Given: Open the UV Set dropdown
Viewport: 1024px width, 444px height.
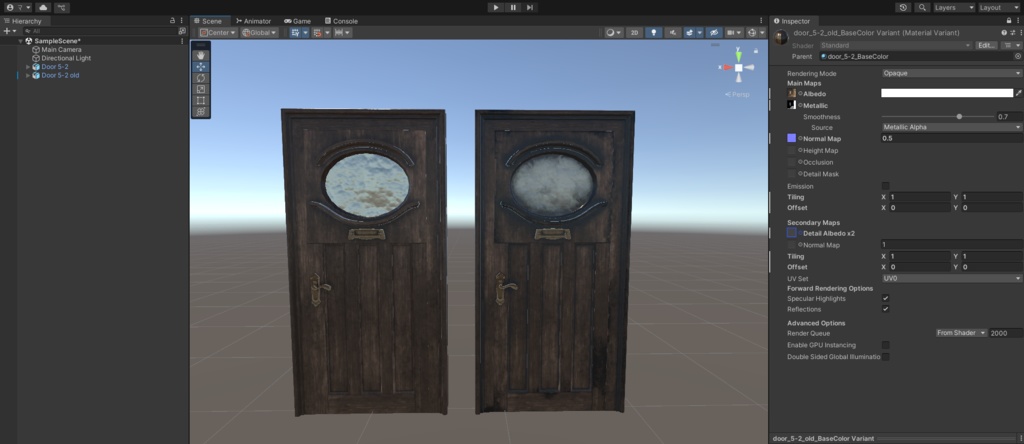Looking at the screenshot, I should pos(952,278).
